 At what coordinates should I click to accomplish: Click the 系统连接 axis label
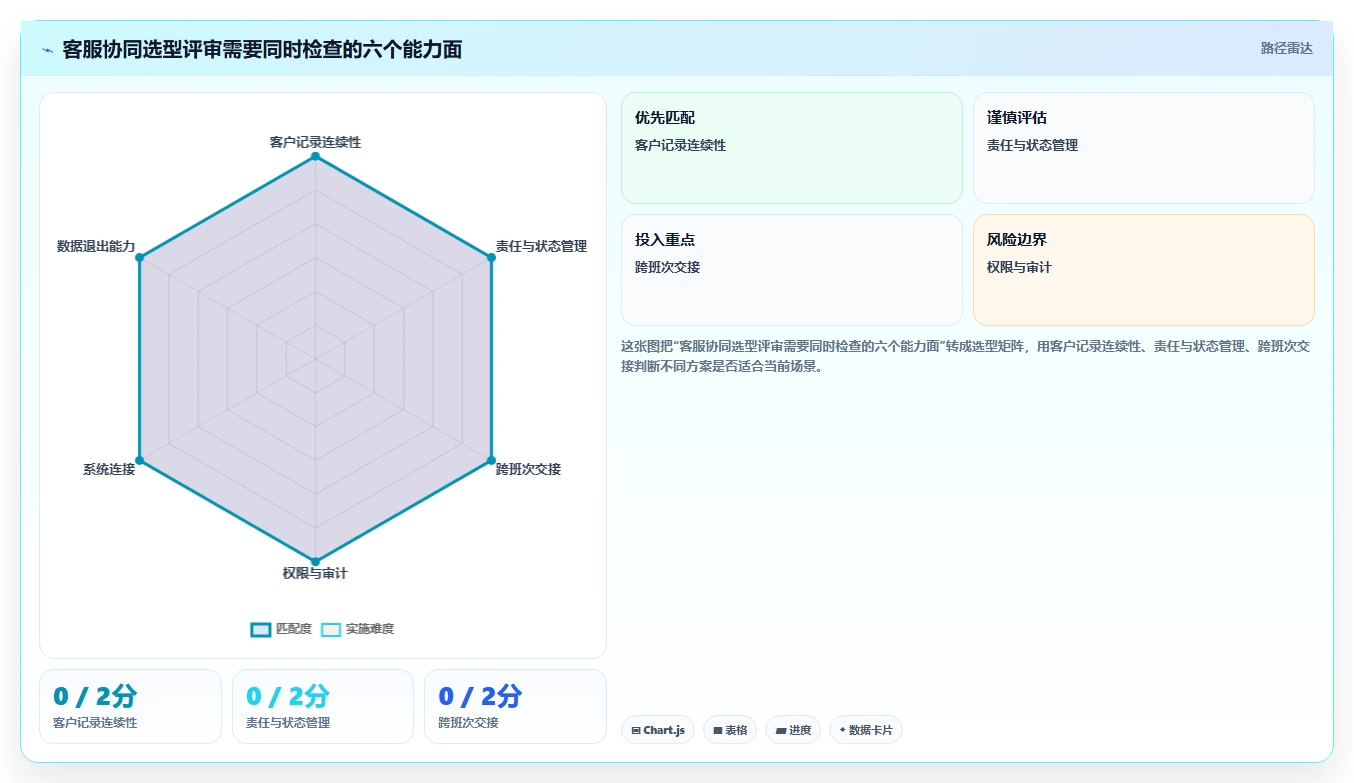click(x=109, y=469)
